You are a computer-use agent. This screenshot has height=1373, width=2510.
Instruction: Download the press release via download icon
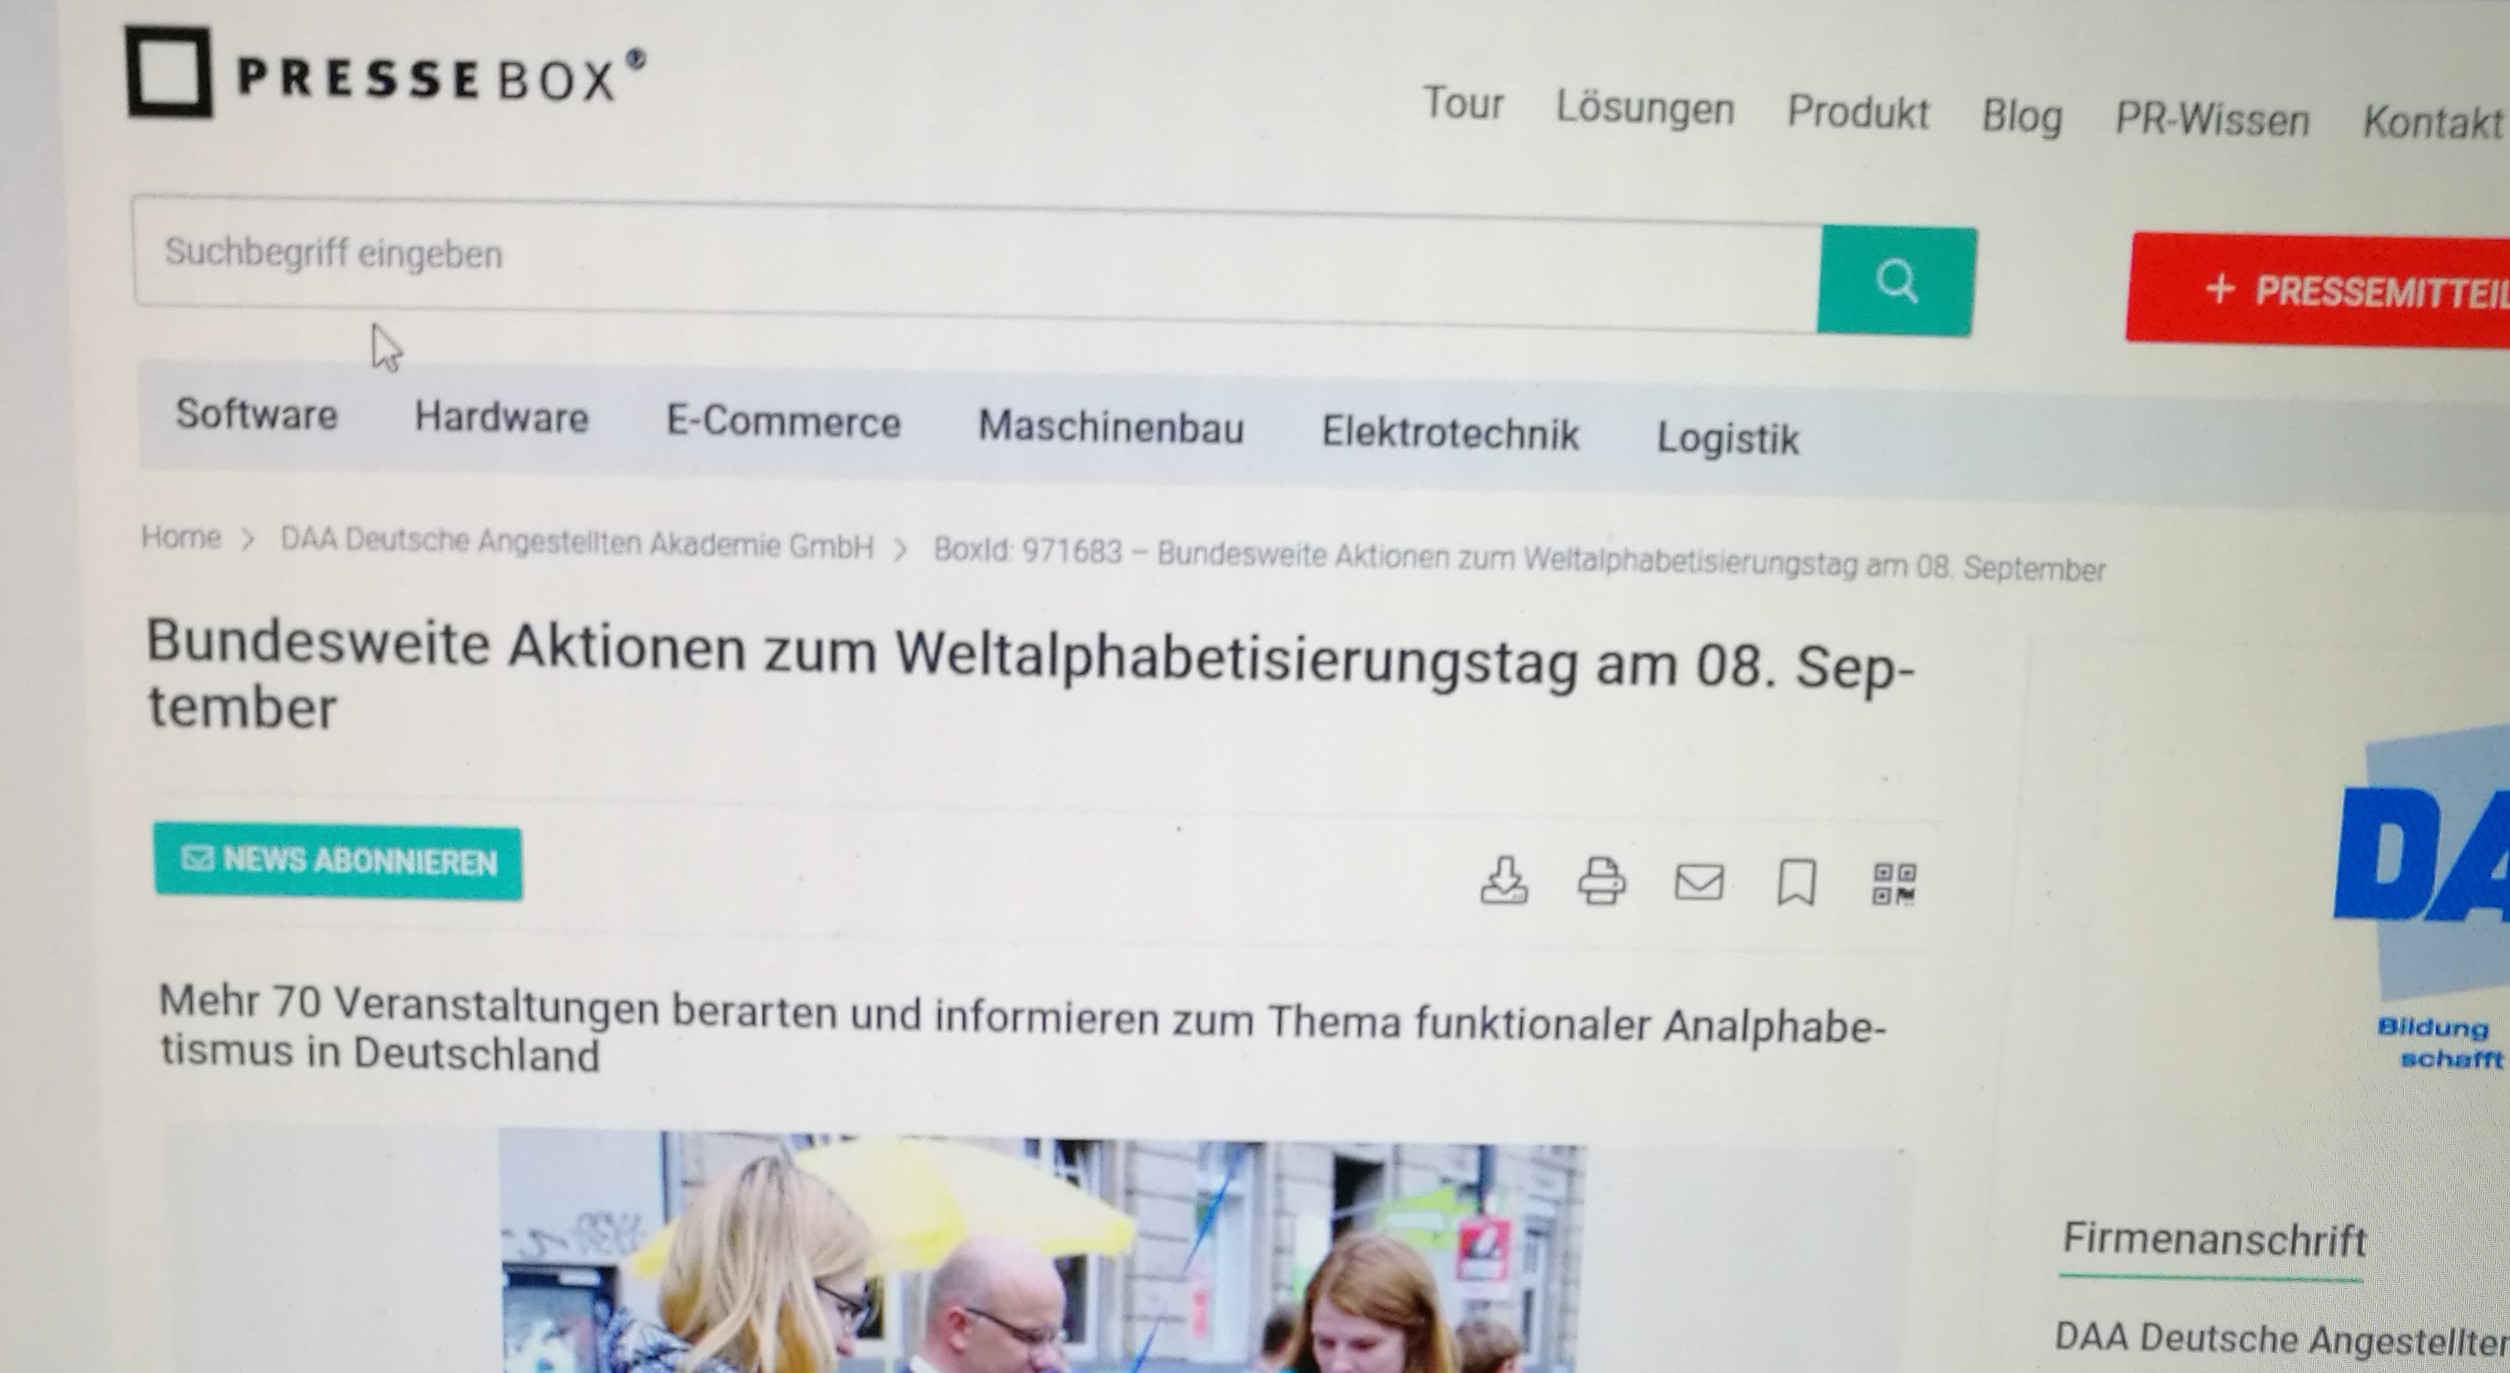click(1503, 880)
